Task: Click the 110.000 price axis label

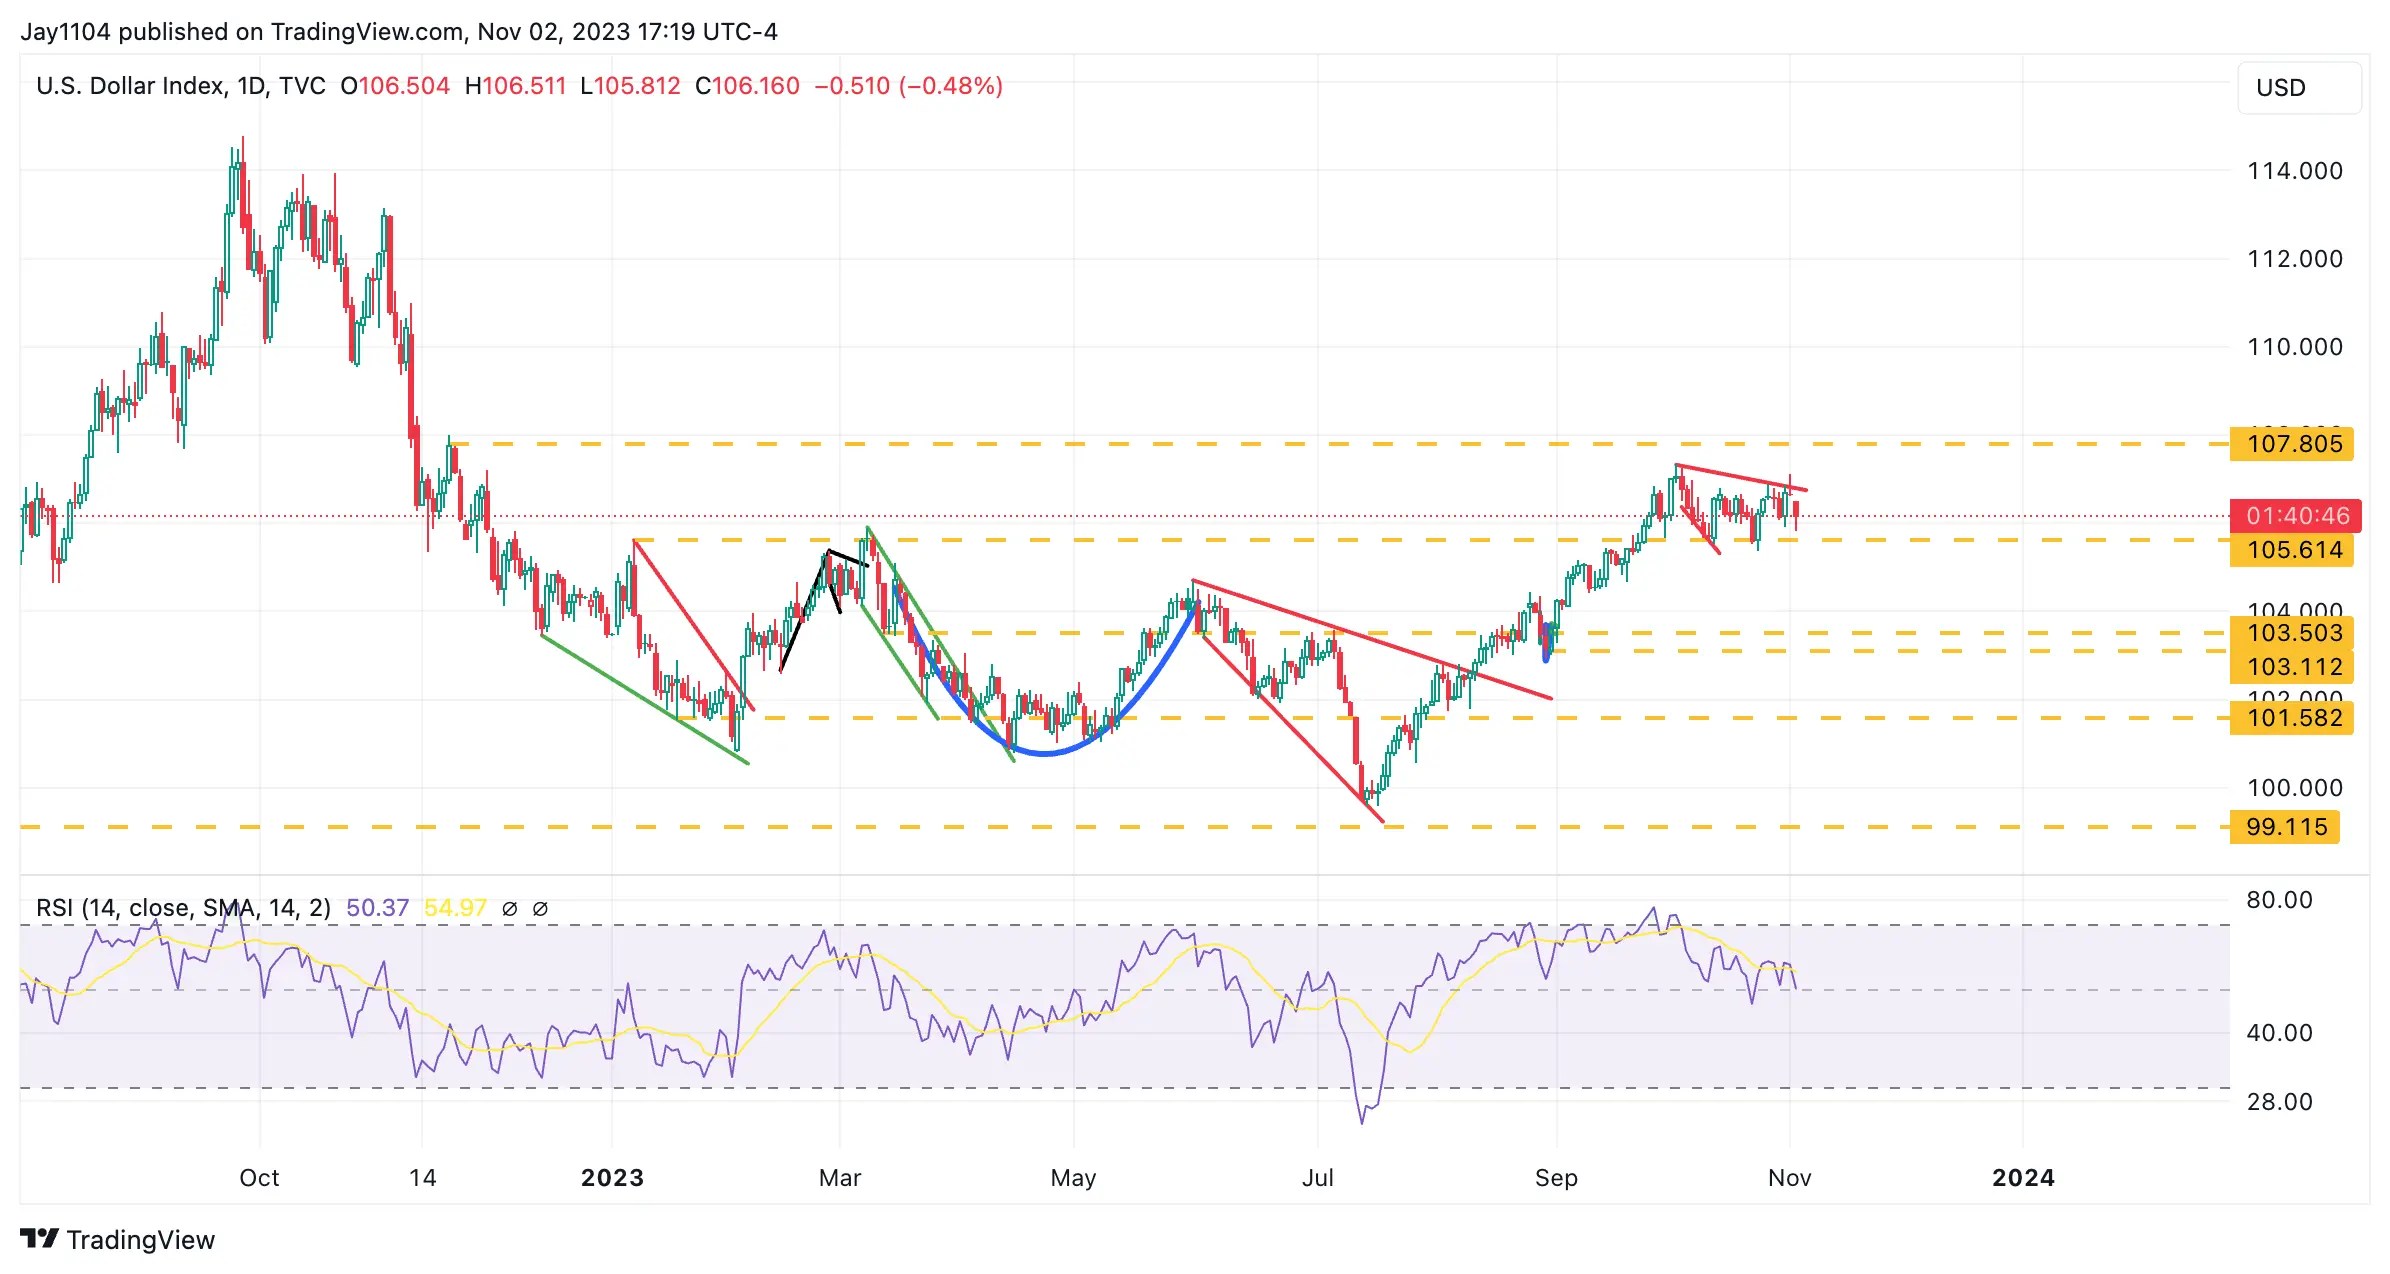Action: 2295,347
